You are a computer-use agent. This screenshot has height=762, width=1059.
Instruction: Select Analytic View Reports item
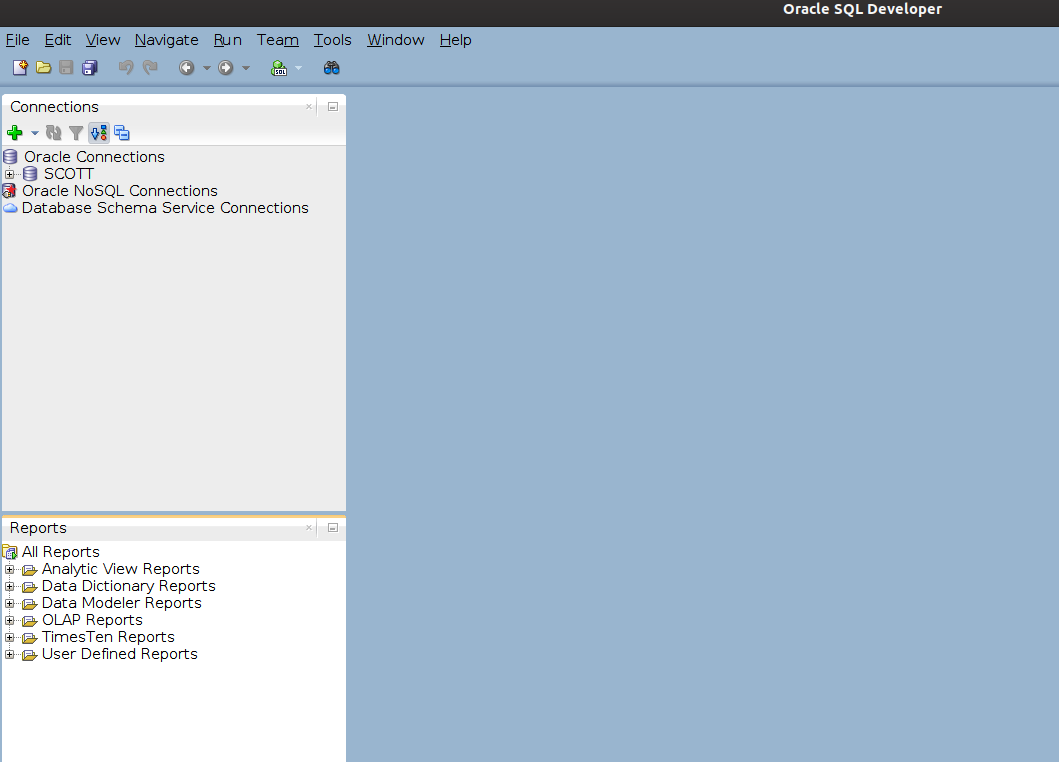(x=121, y=569)
